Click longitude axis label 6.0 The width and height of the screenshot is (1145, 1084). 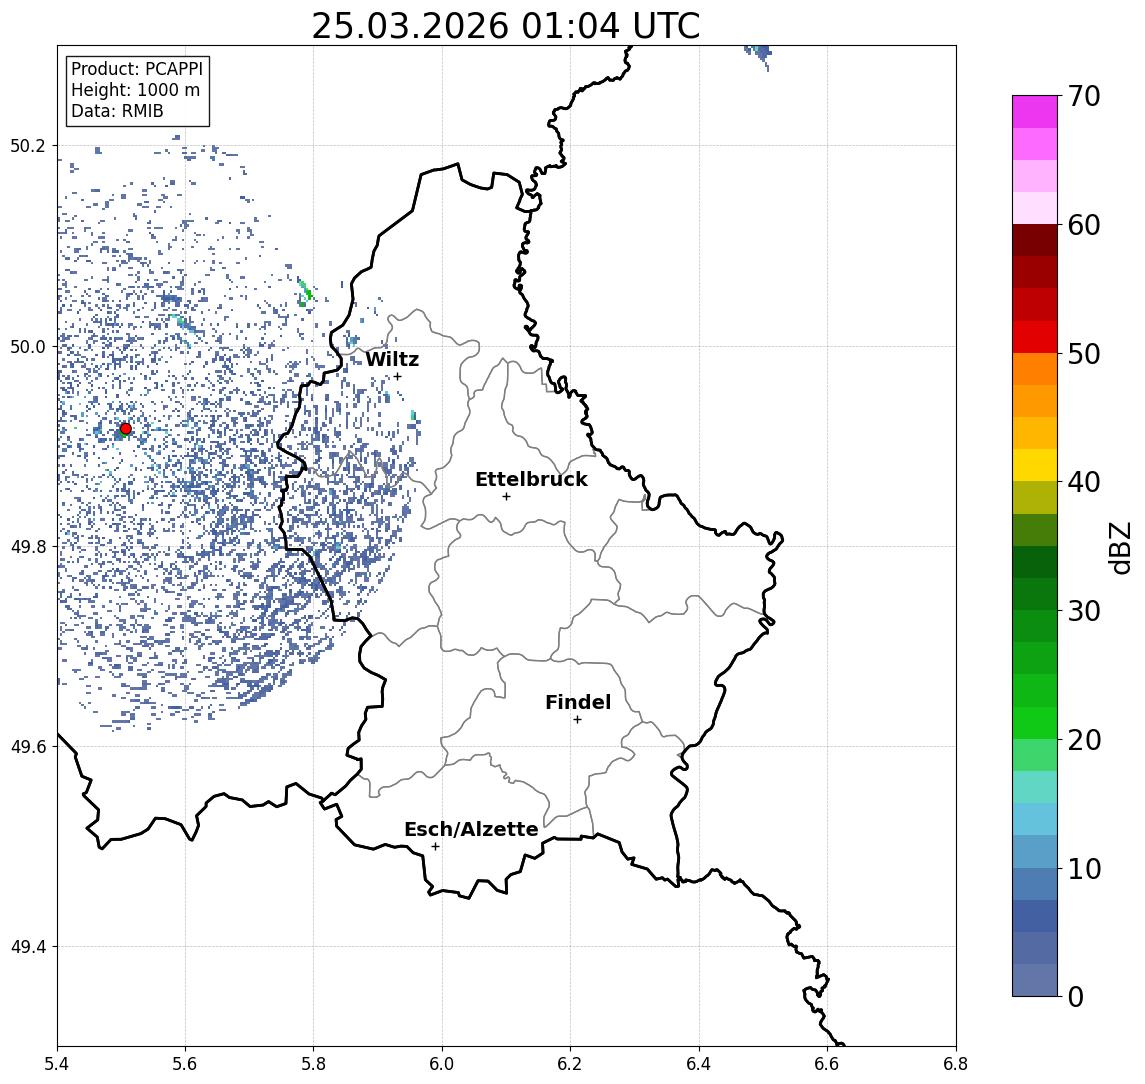click(442, 1064)
